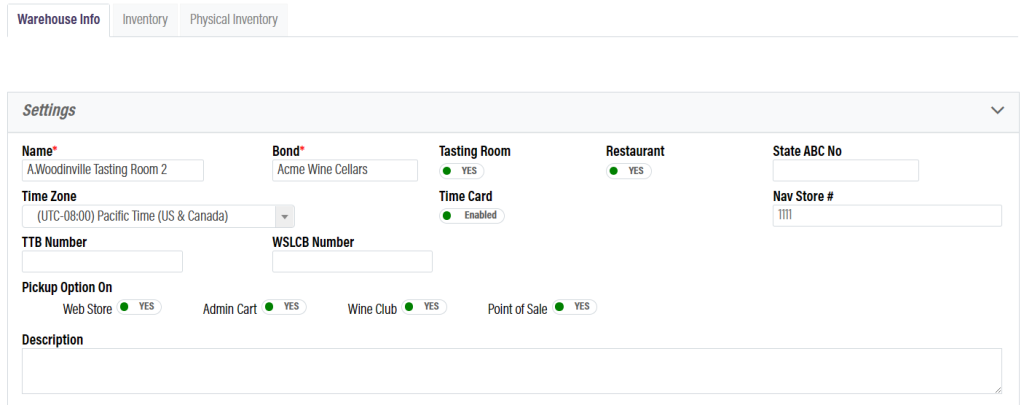The image size is (1024, 405).
Task: Click the State ABC No field
Action: pyautogui.click(x=845, y=170)
